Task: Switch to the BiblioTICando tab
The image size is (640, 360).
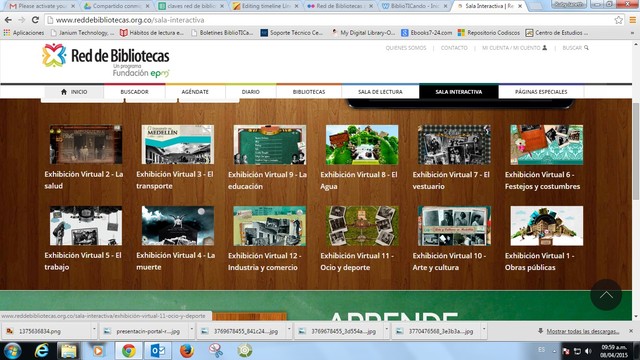Action: [415, 6]
